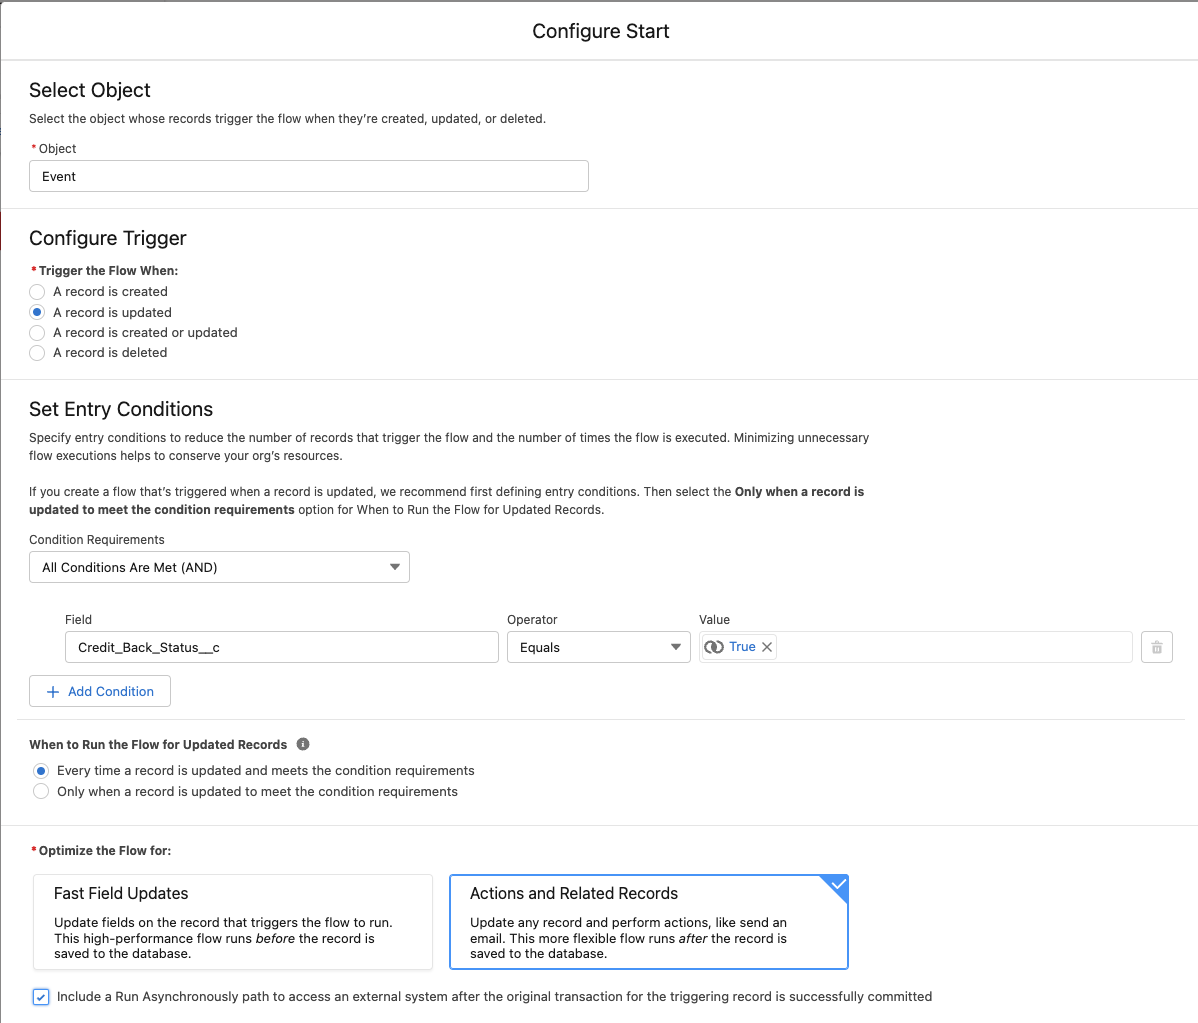Viewport: 1198px width, 1023px height.
Task: Click the Add Condition button
Action: [100, 691]
